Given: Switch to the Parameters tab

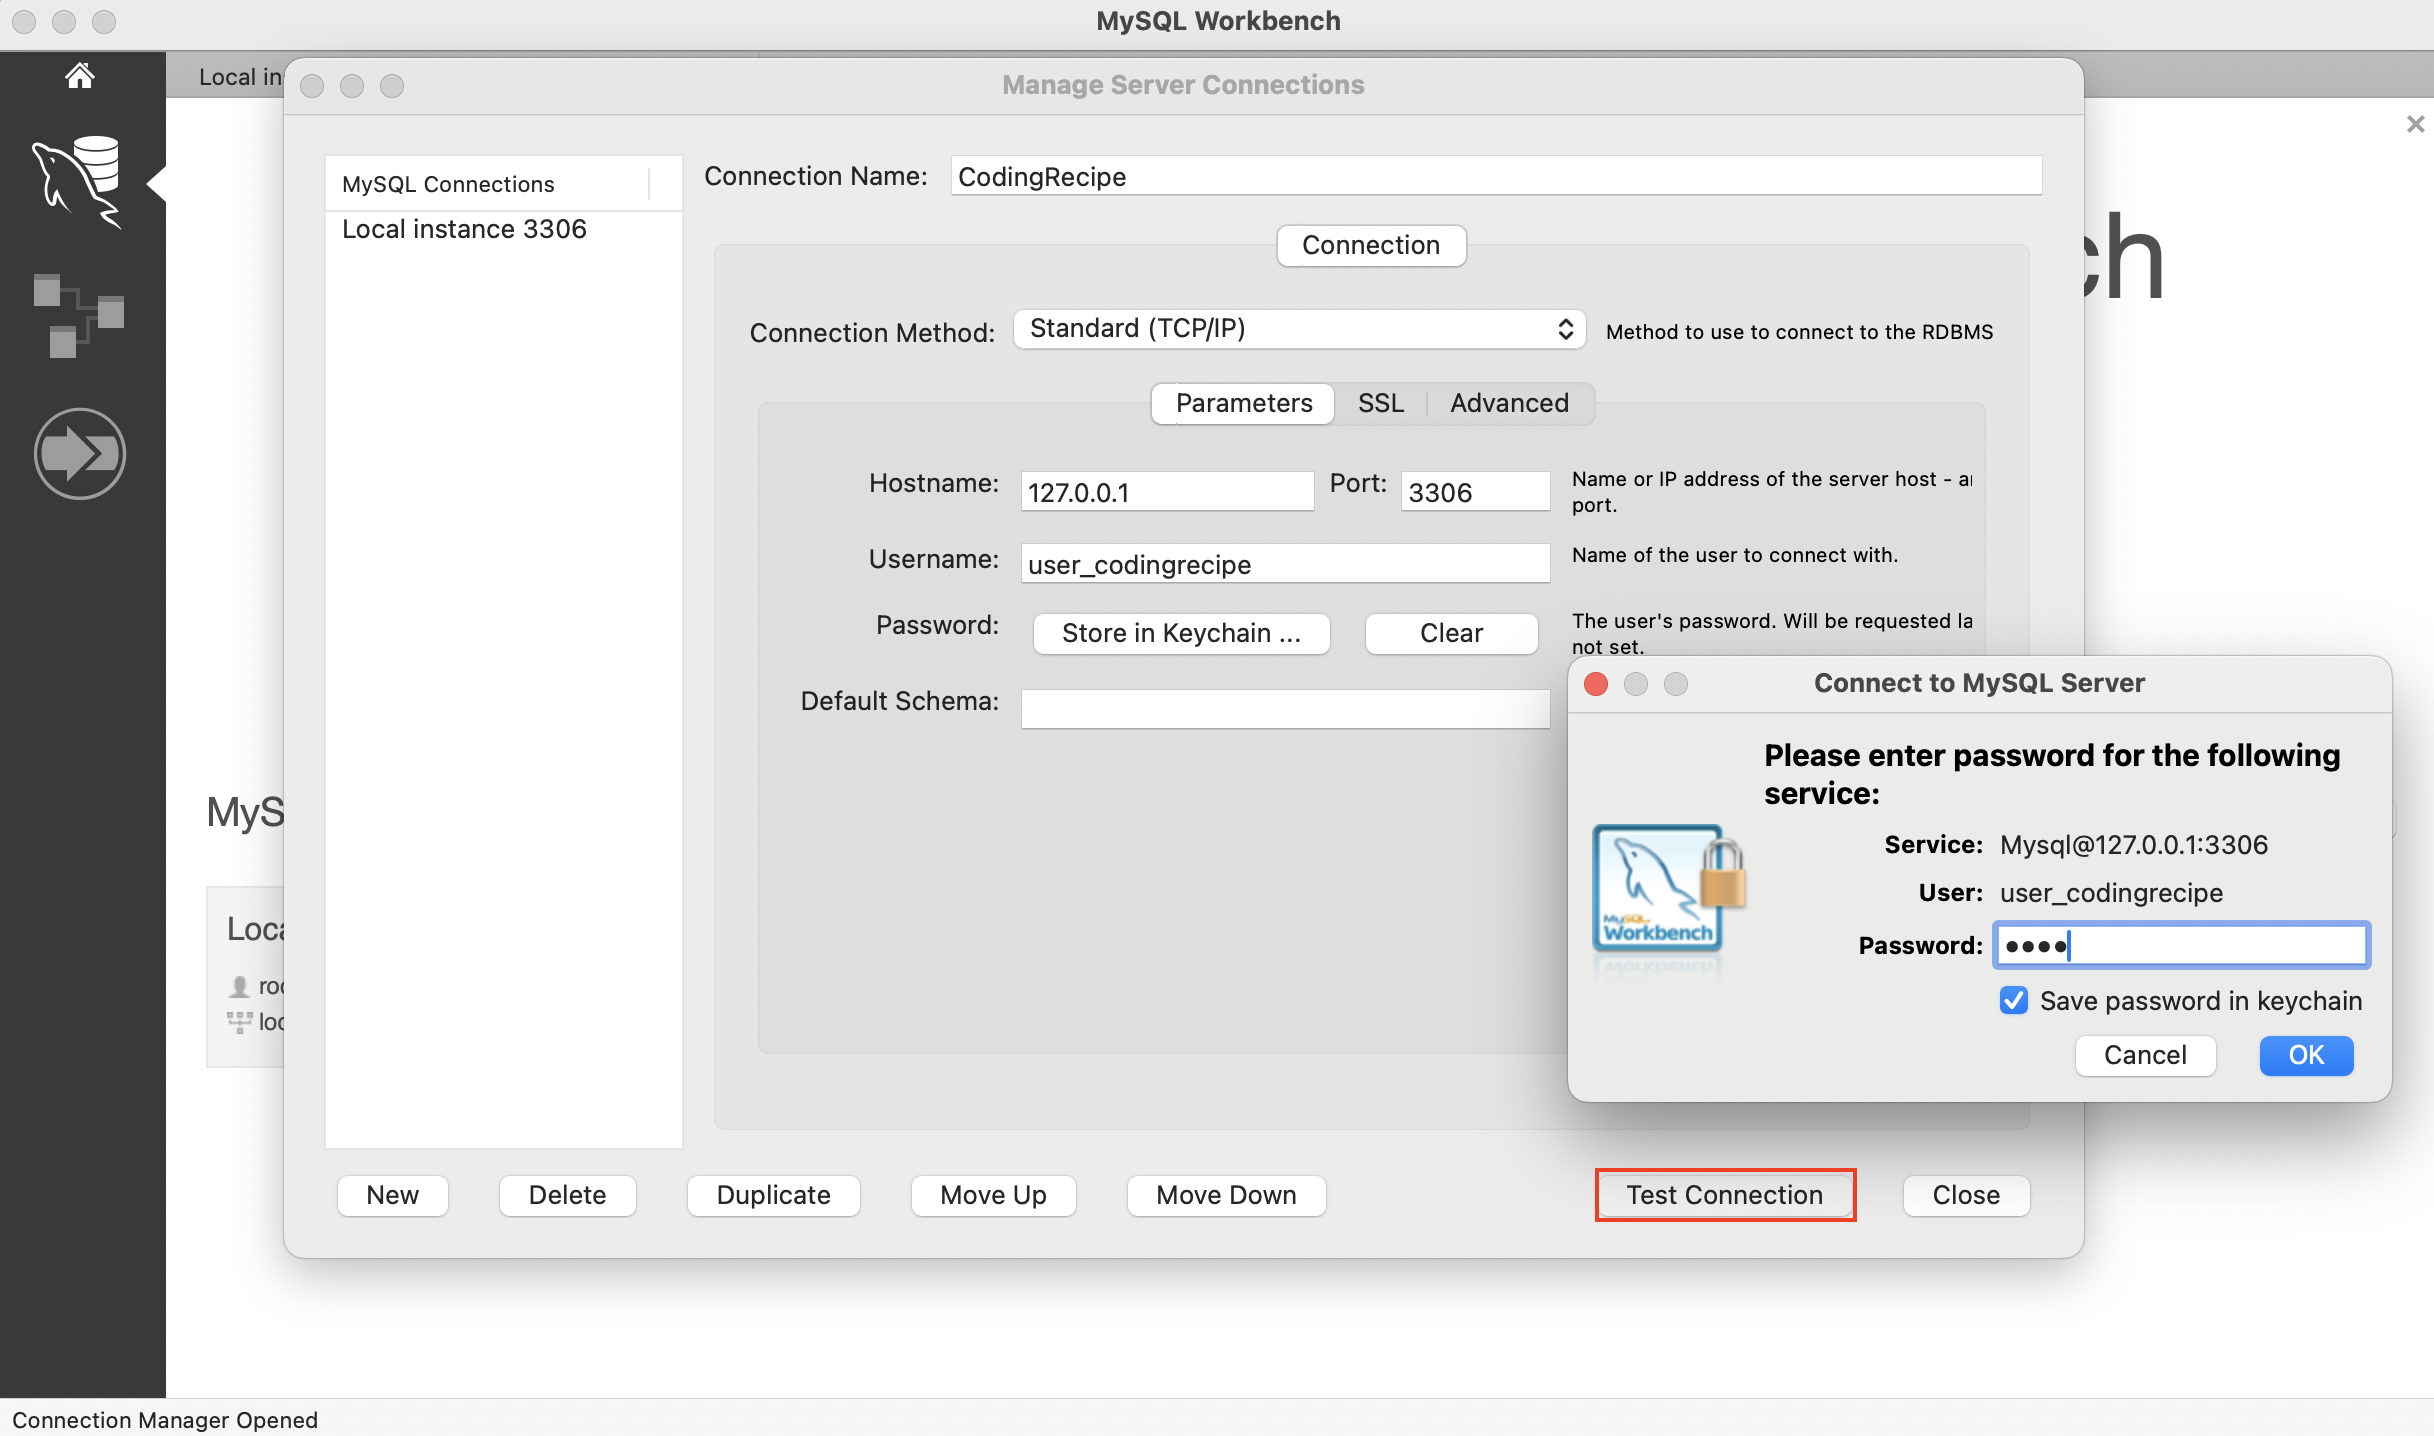Looking at the screenshot, I should point(1243,403).
